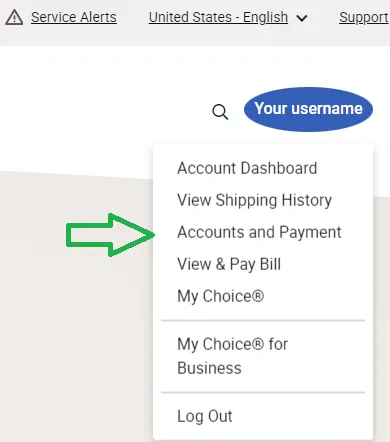Image resolution: width=390 pixels, height=442 pixels.
Task: Open the search magnifying glass icon
Action: click(x=220, y=112)
